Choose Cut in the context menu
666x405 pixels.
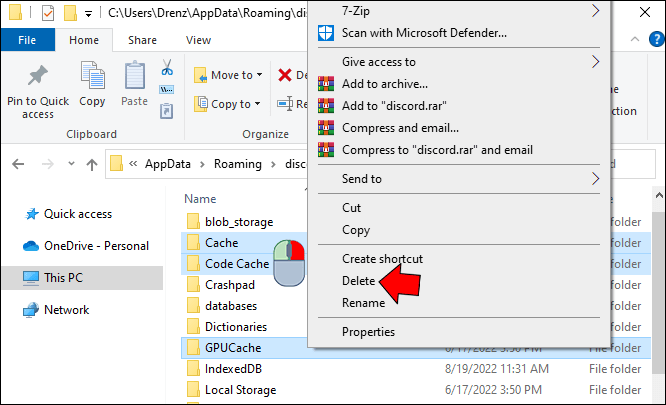coord(351,208)
